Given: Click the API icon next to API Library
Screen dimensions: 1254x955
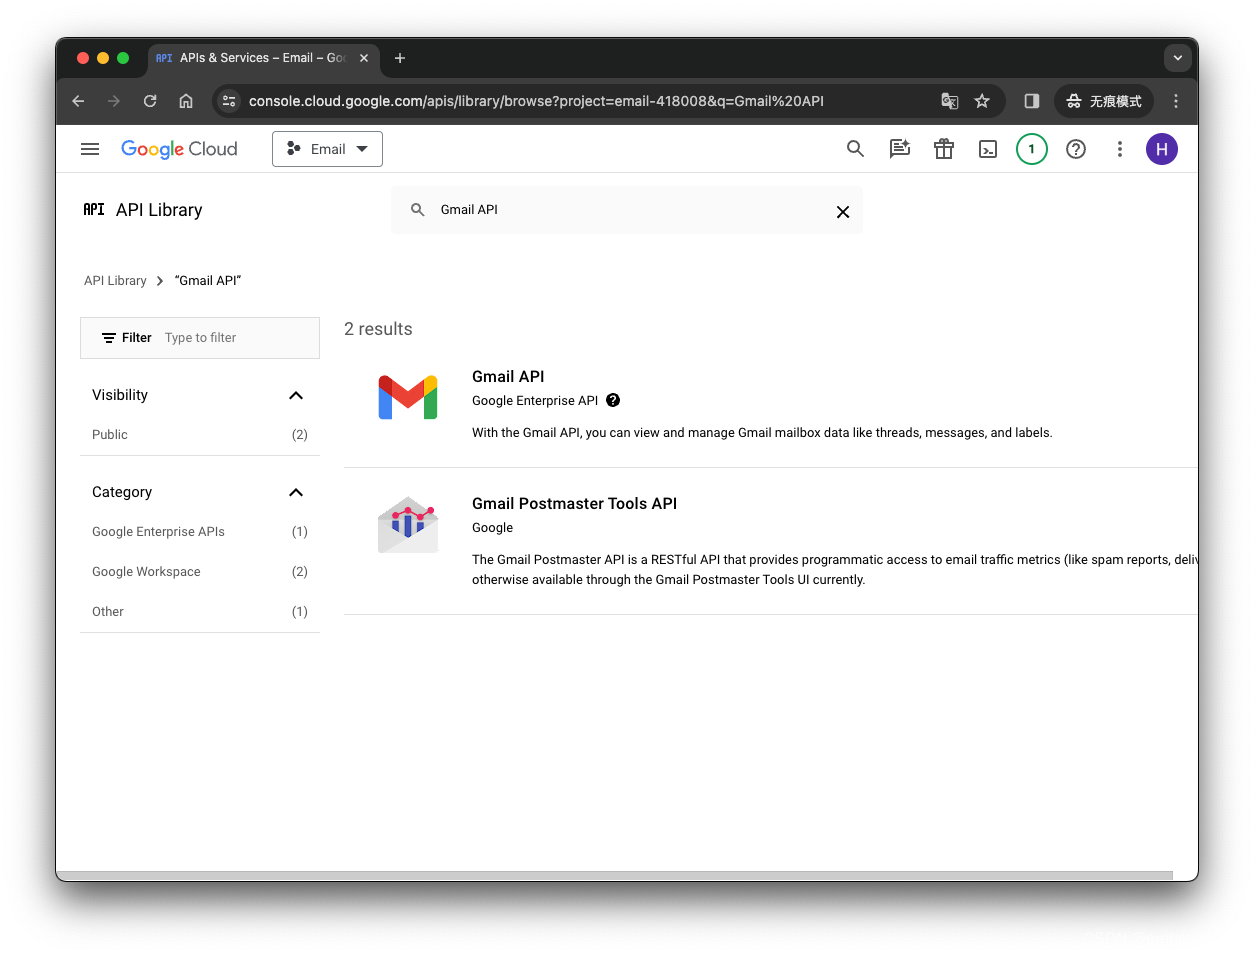Looking at the screenshot, I should 94,209.
